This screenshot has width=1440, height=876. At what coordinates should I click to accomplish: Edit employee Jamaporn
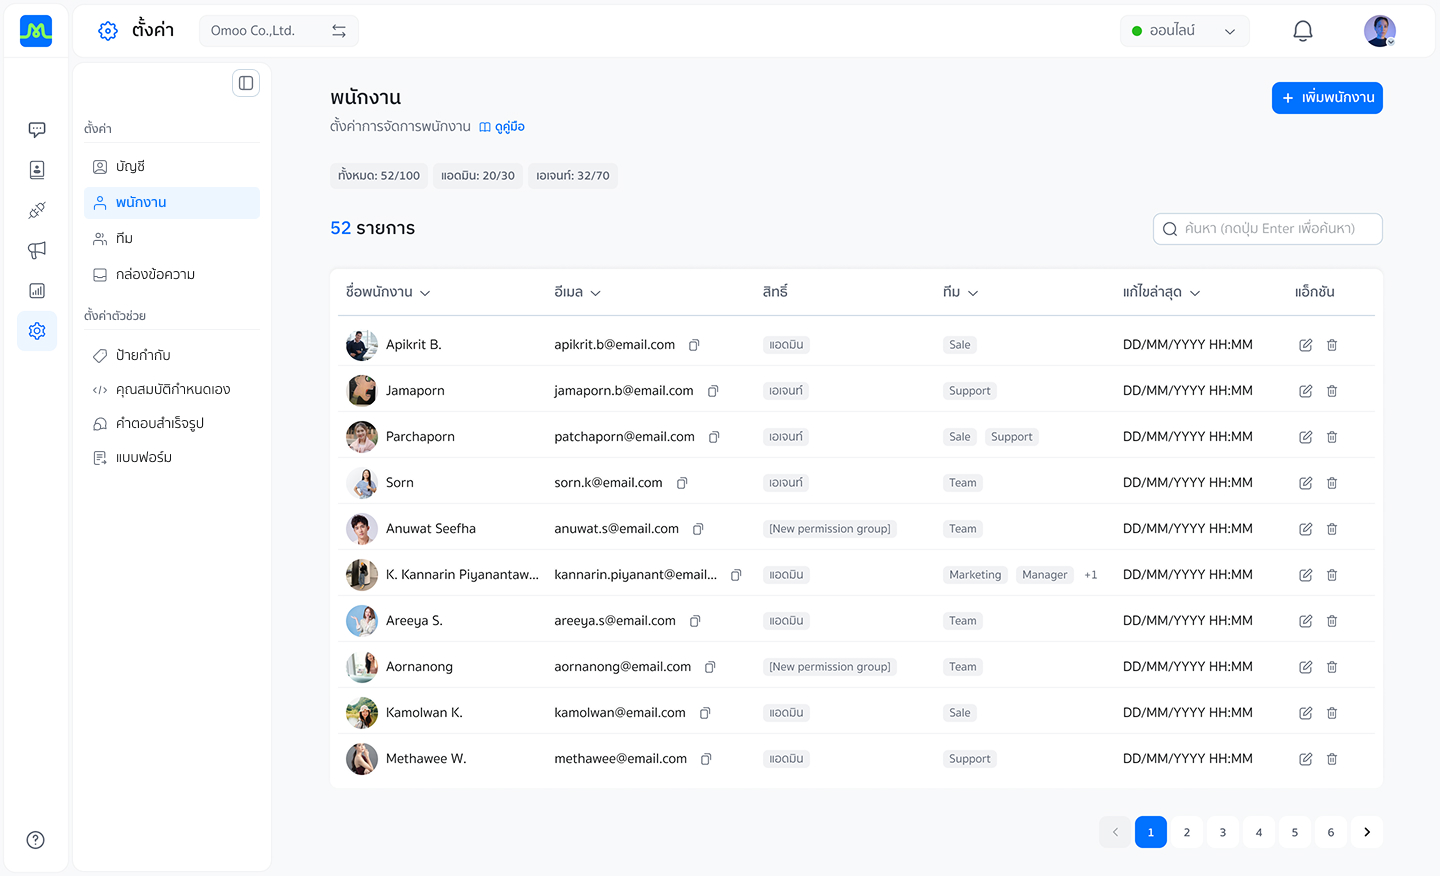1305,391
